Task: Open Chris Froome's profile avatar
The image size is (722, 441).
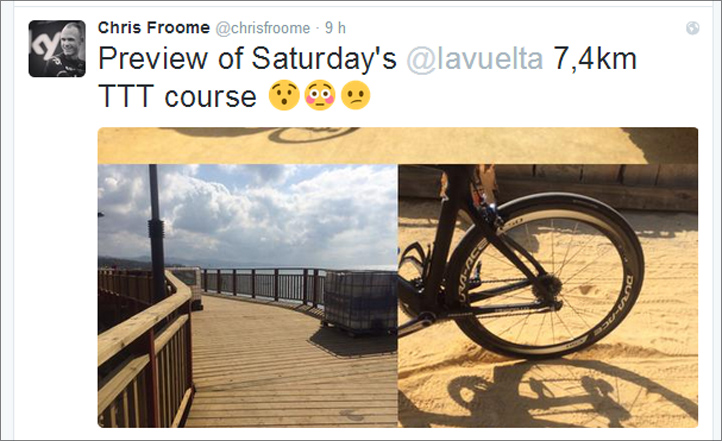Action: tap(57, 48)
